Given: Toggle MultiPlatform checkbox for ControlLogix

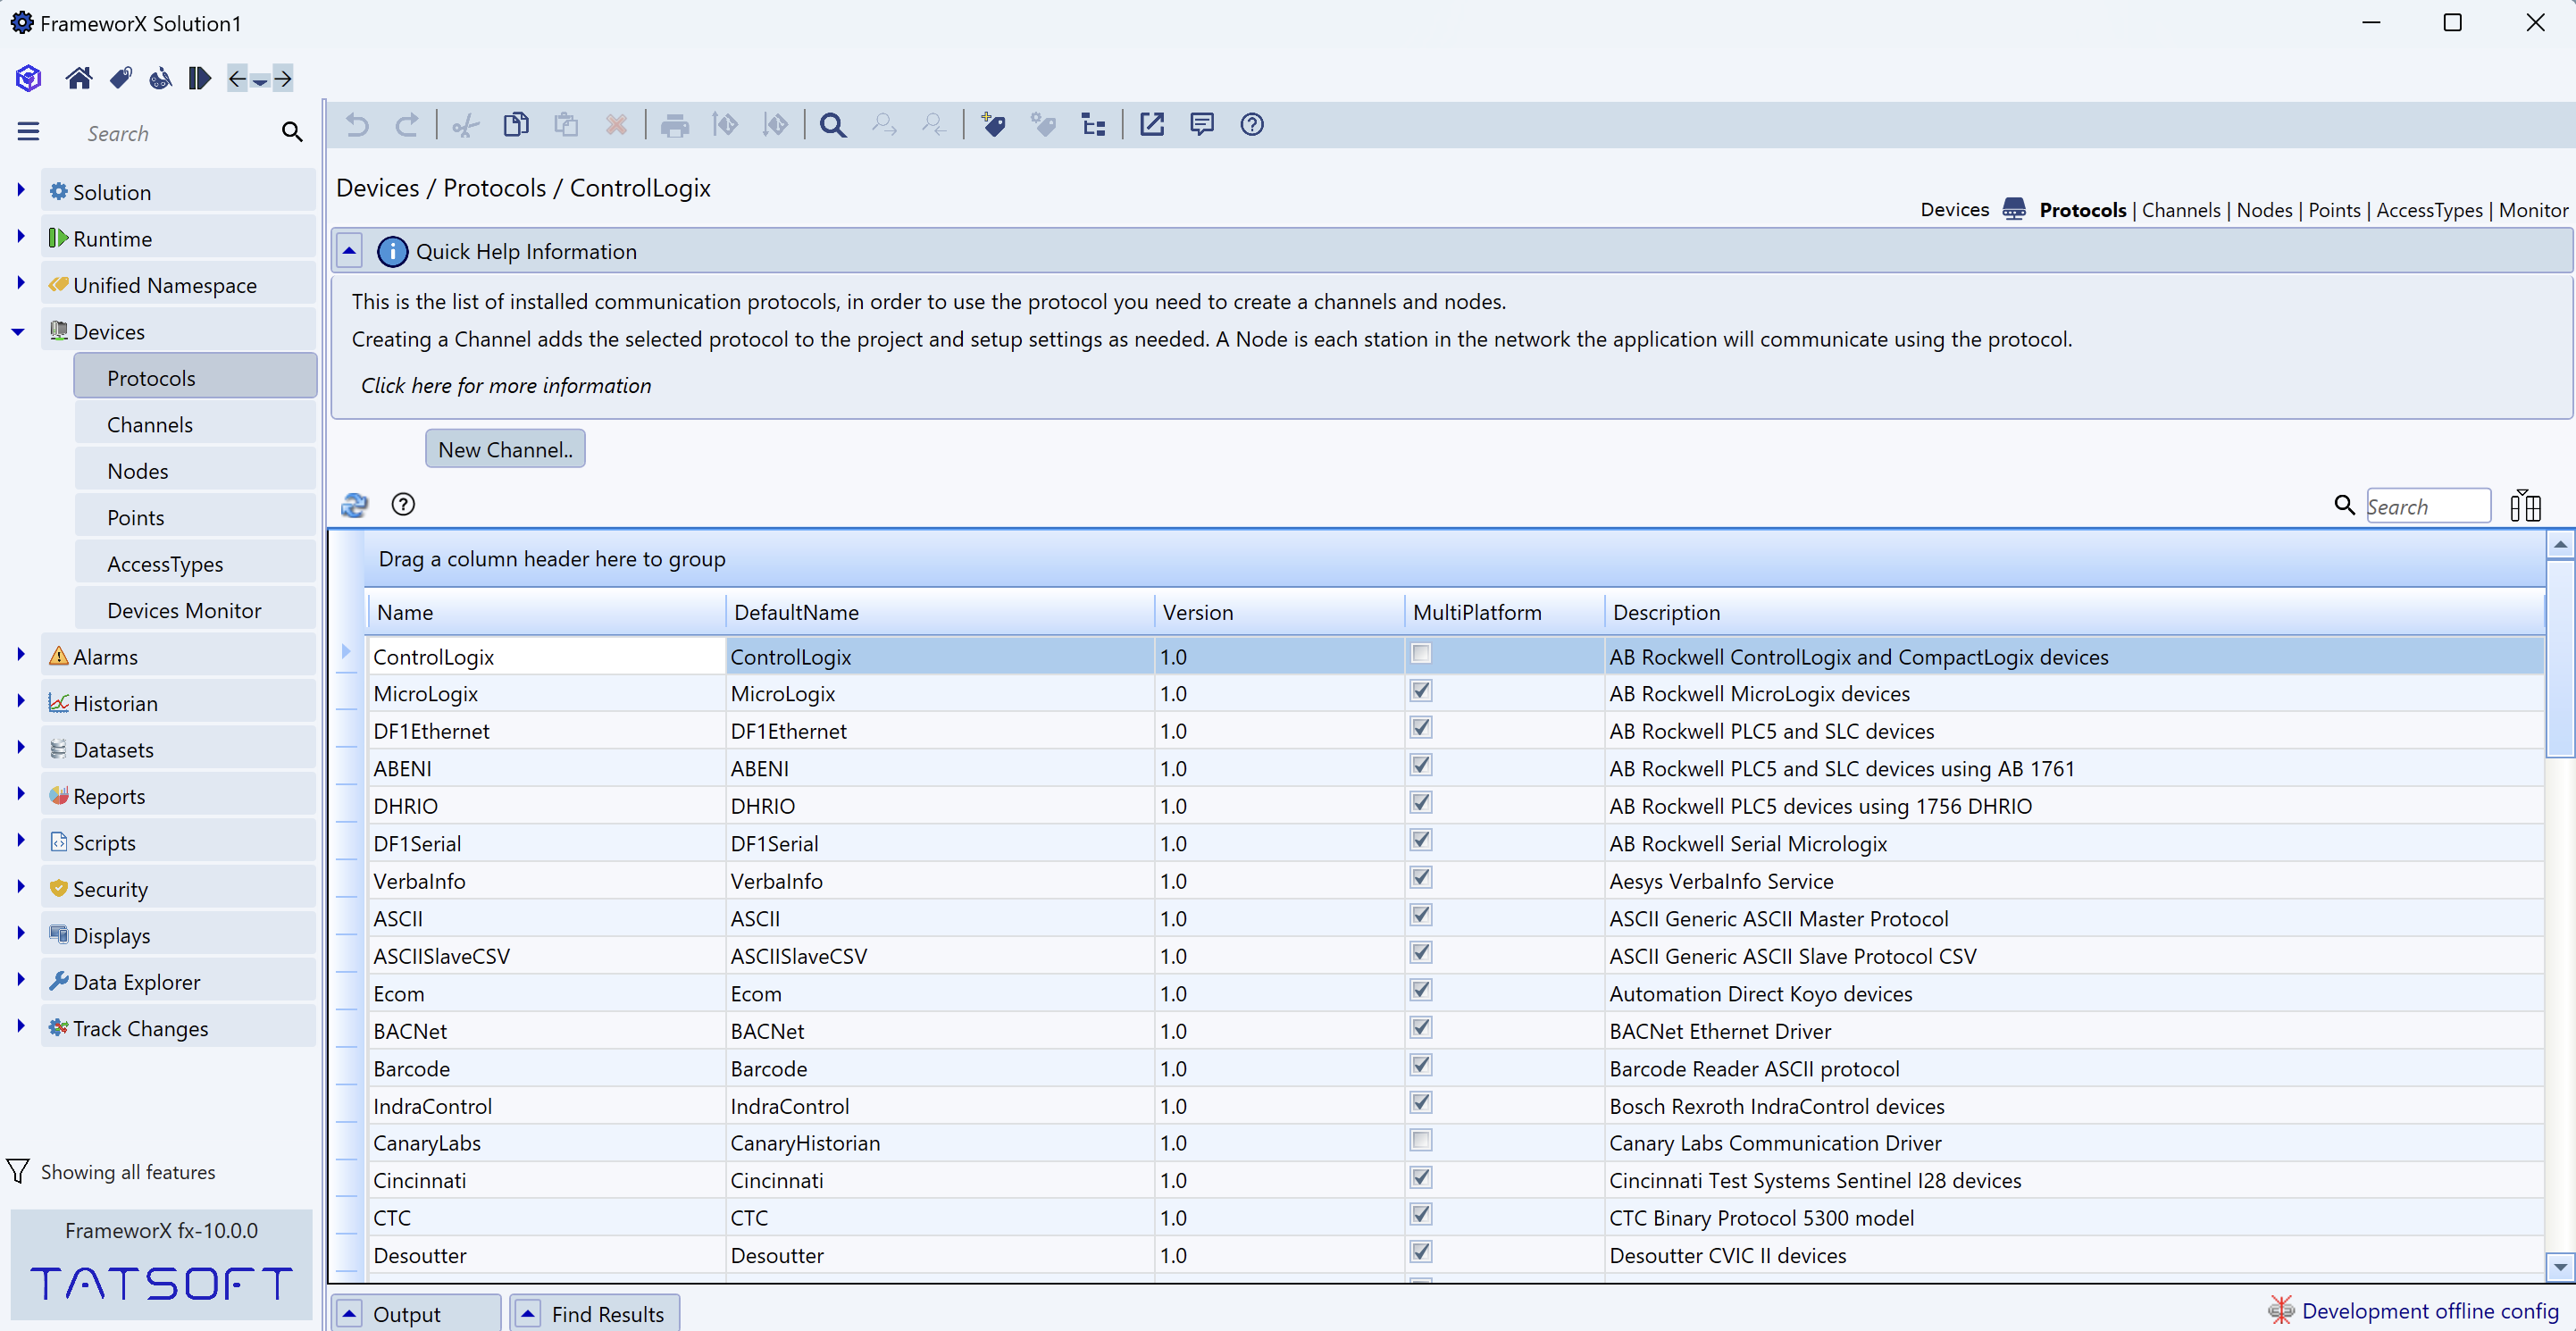Looking at the screenshot, I should point(1420,654).
